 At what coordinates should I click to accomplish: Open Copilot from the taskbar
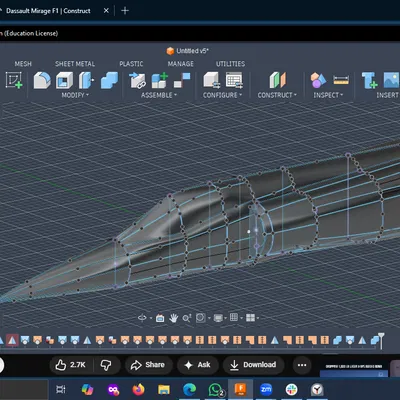click(87, 389)
